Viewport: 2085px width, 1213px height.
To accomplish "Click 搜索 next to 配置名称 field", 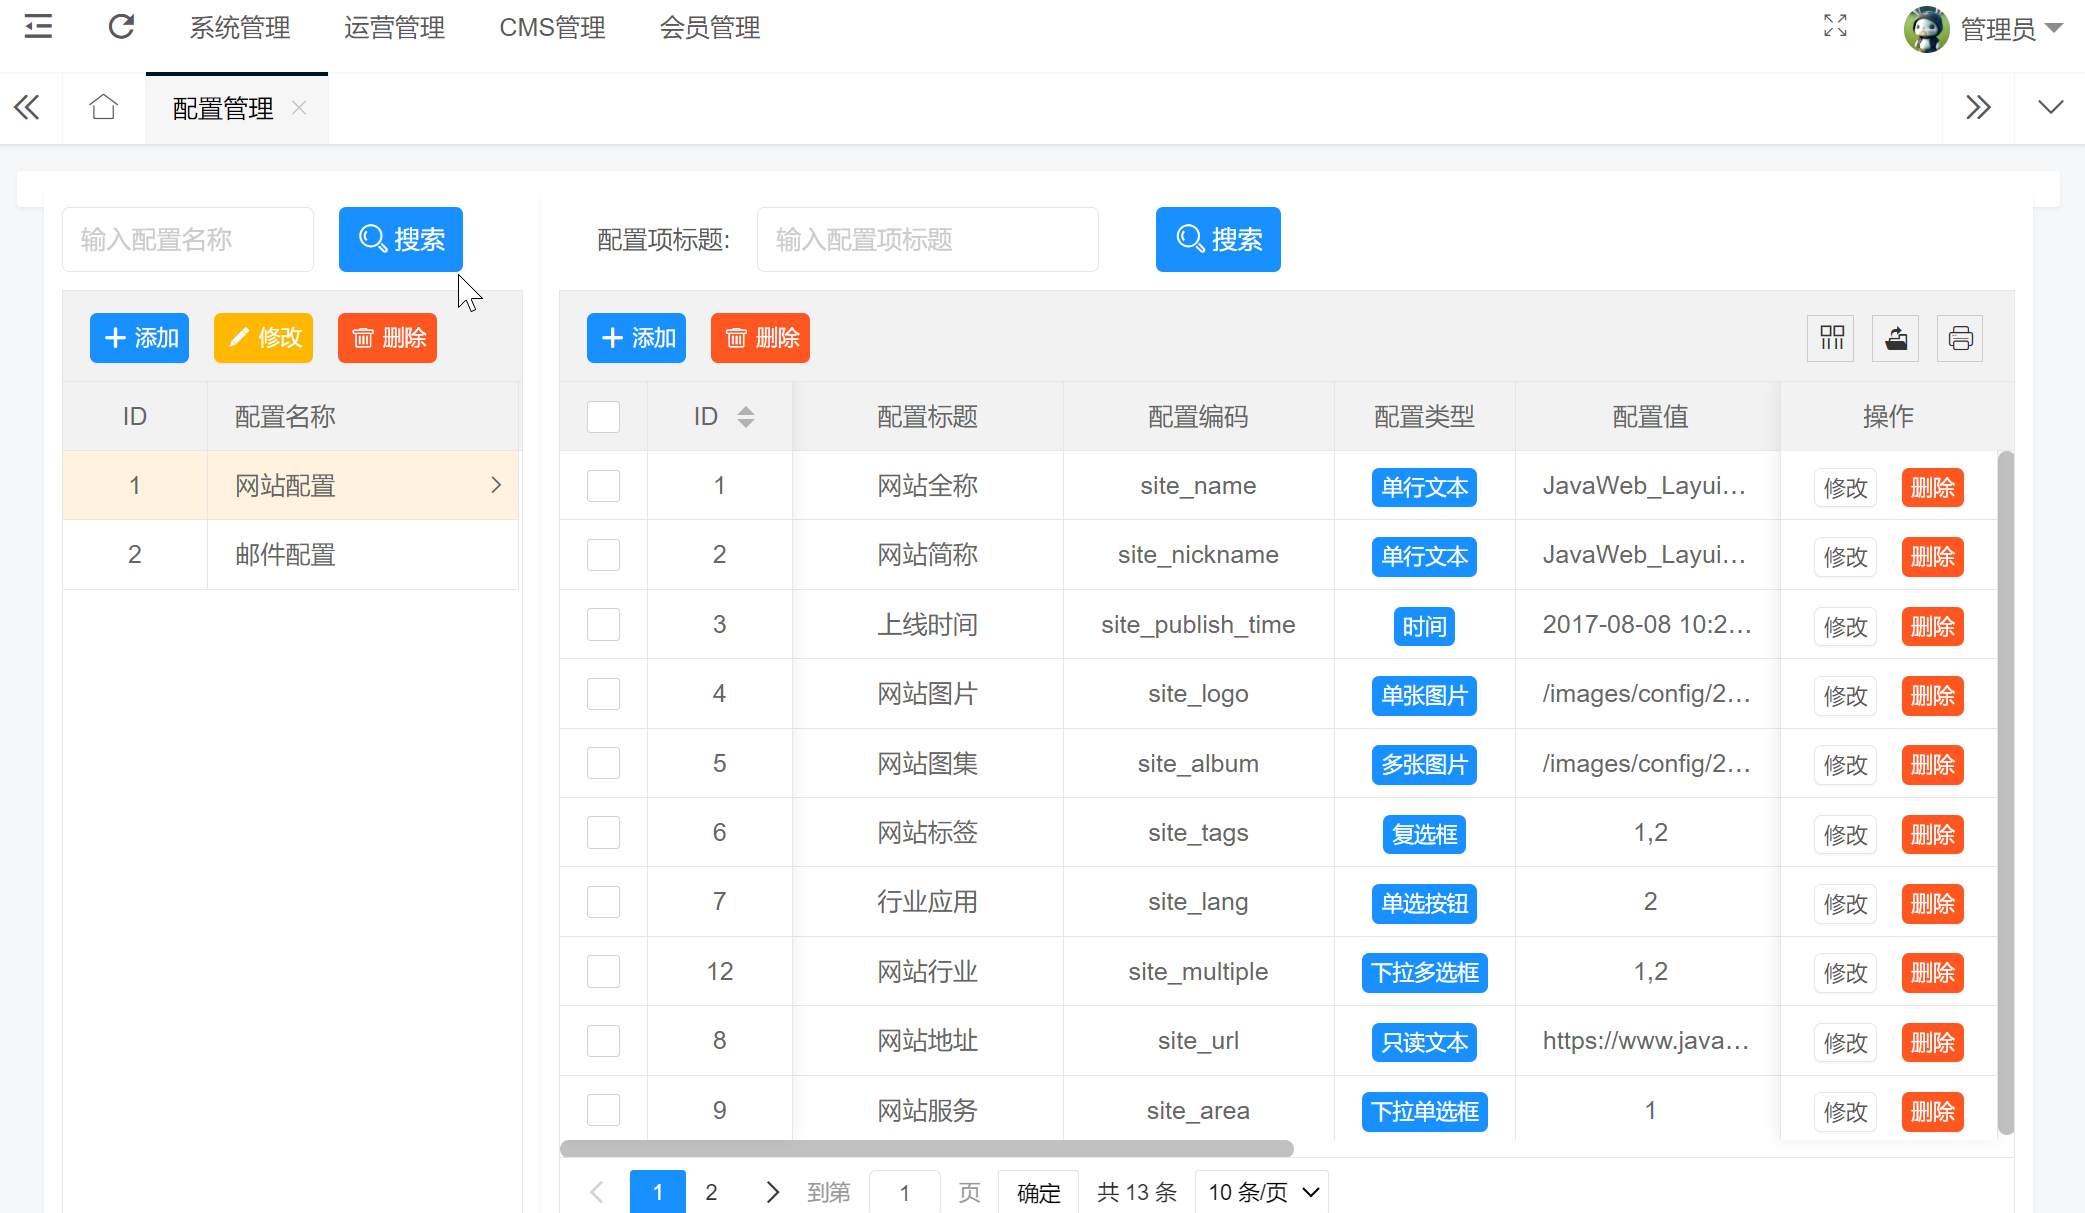I will coord(401,239).
